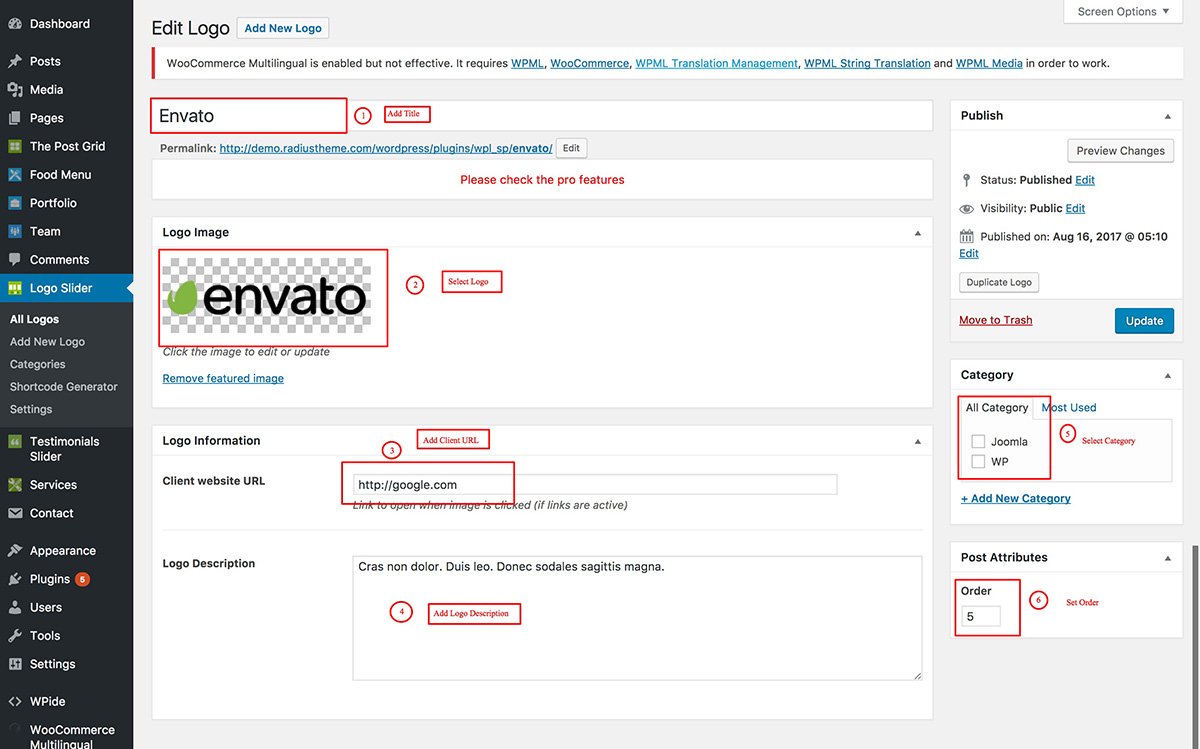Click the Update button
1200x749 pixels.
[1144, 321]
